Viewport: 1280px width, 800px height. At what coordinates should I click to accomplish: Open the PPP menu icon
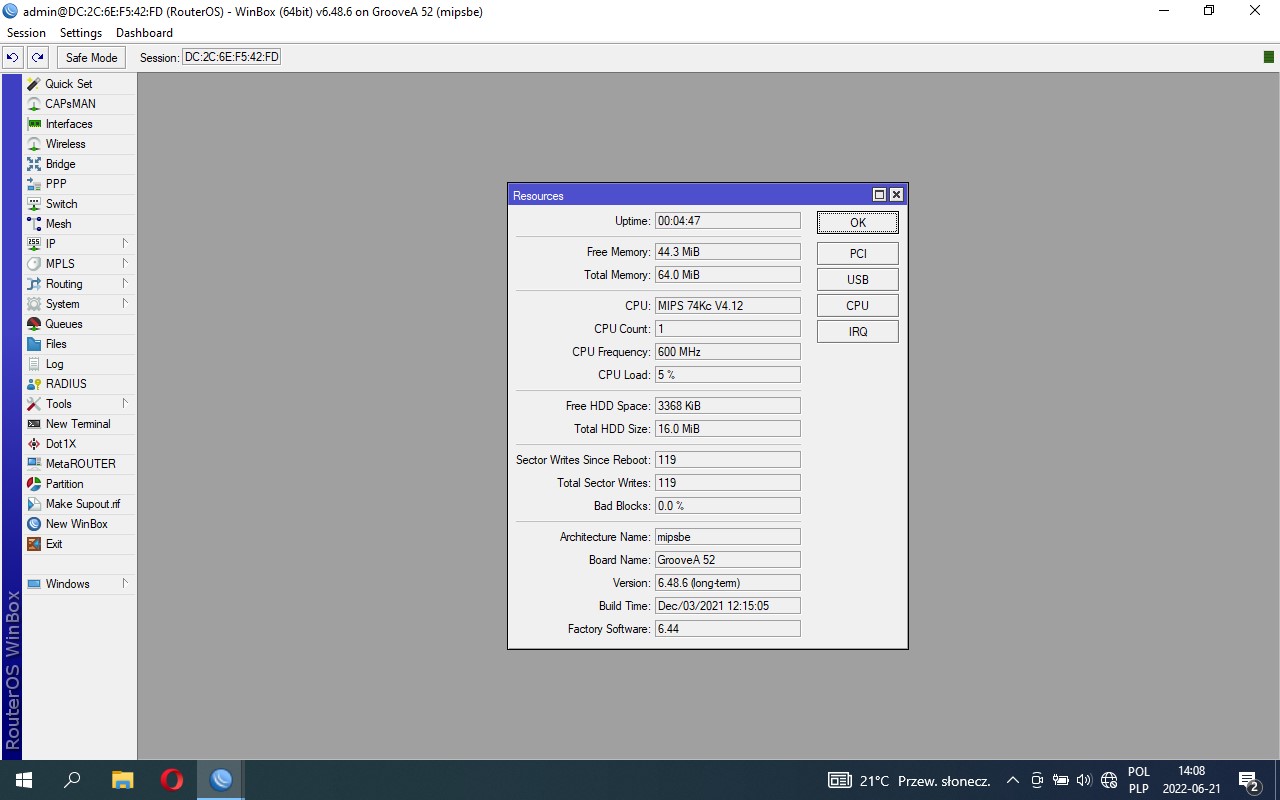[34, 184]
